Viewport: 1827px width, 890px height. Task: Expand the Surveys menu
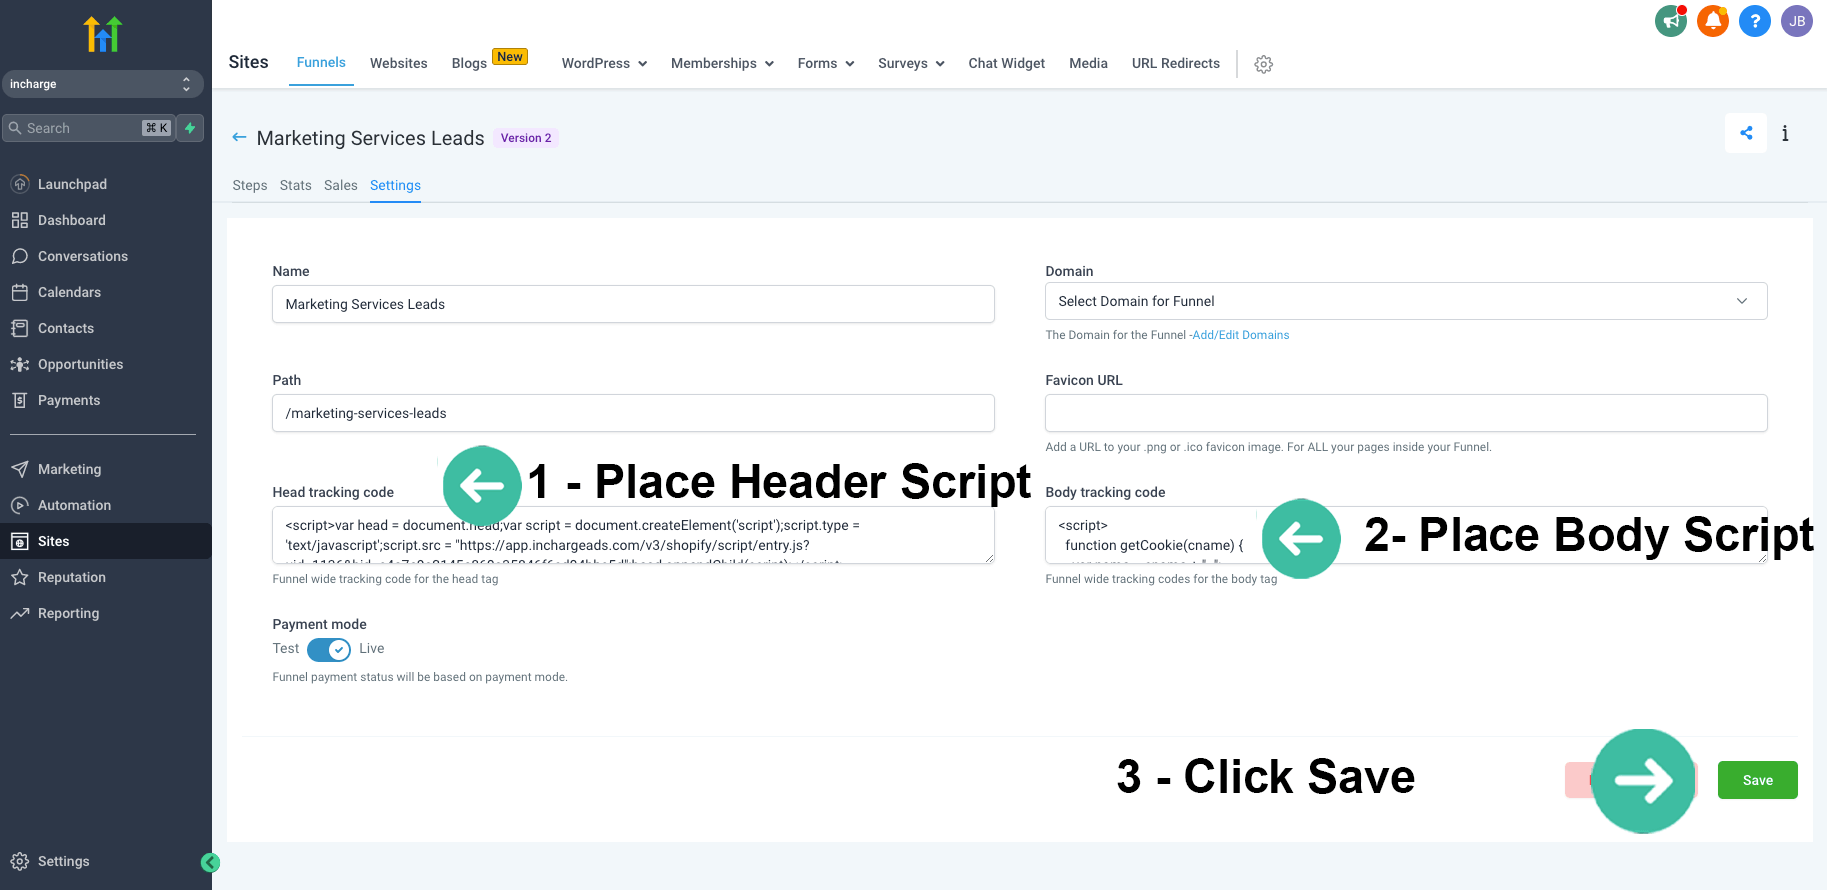911,63
